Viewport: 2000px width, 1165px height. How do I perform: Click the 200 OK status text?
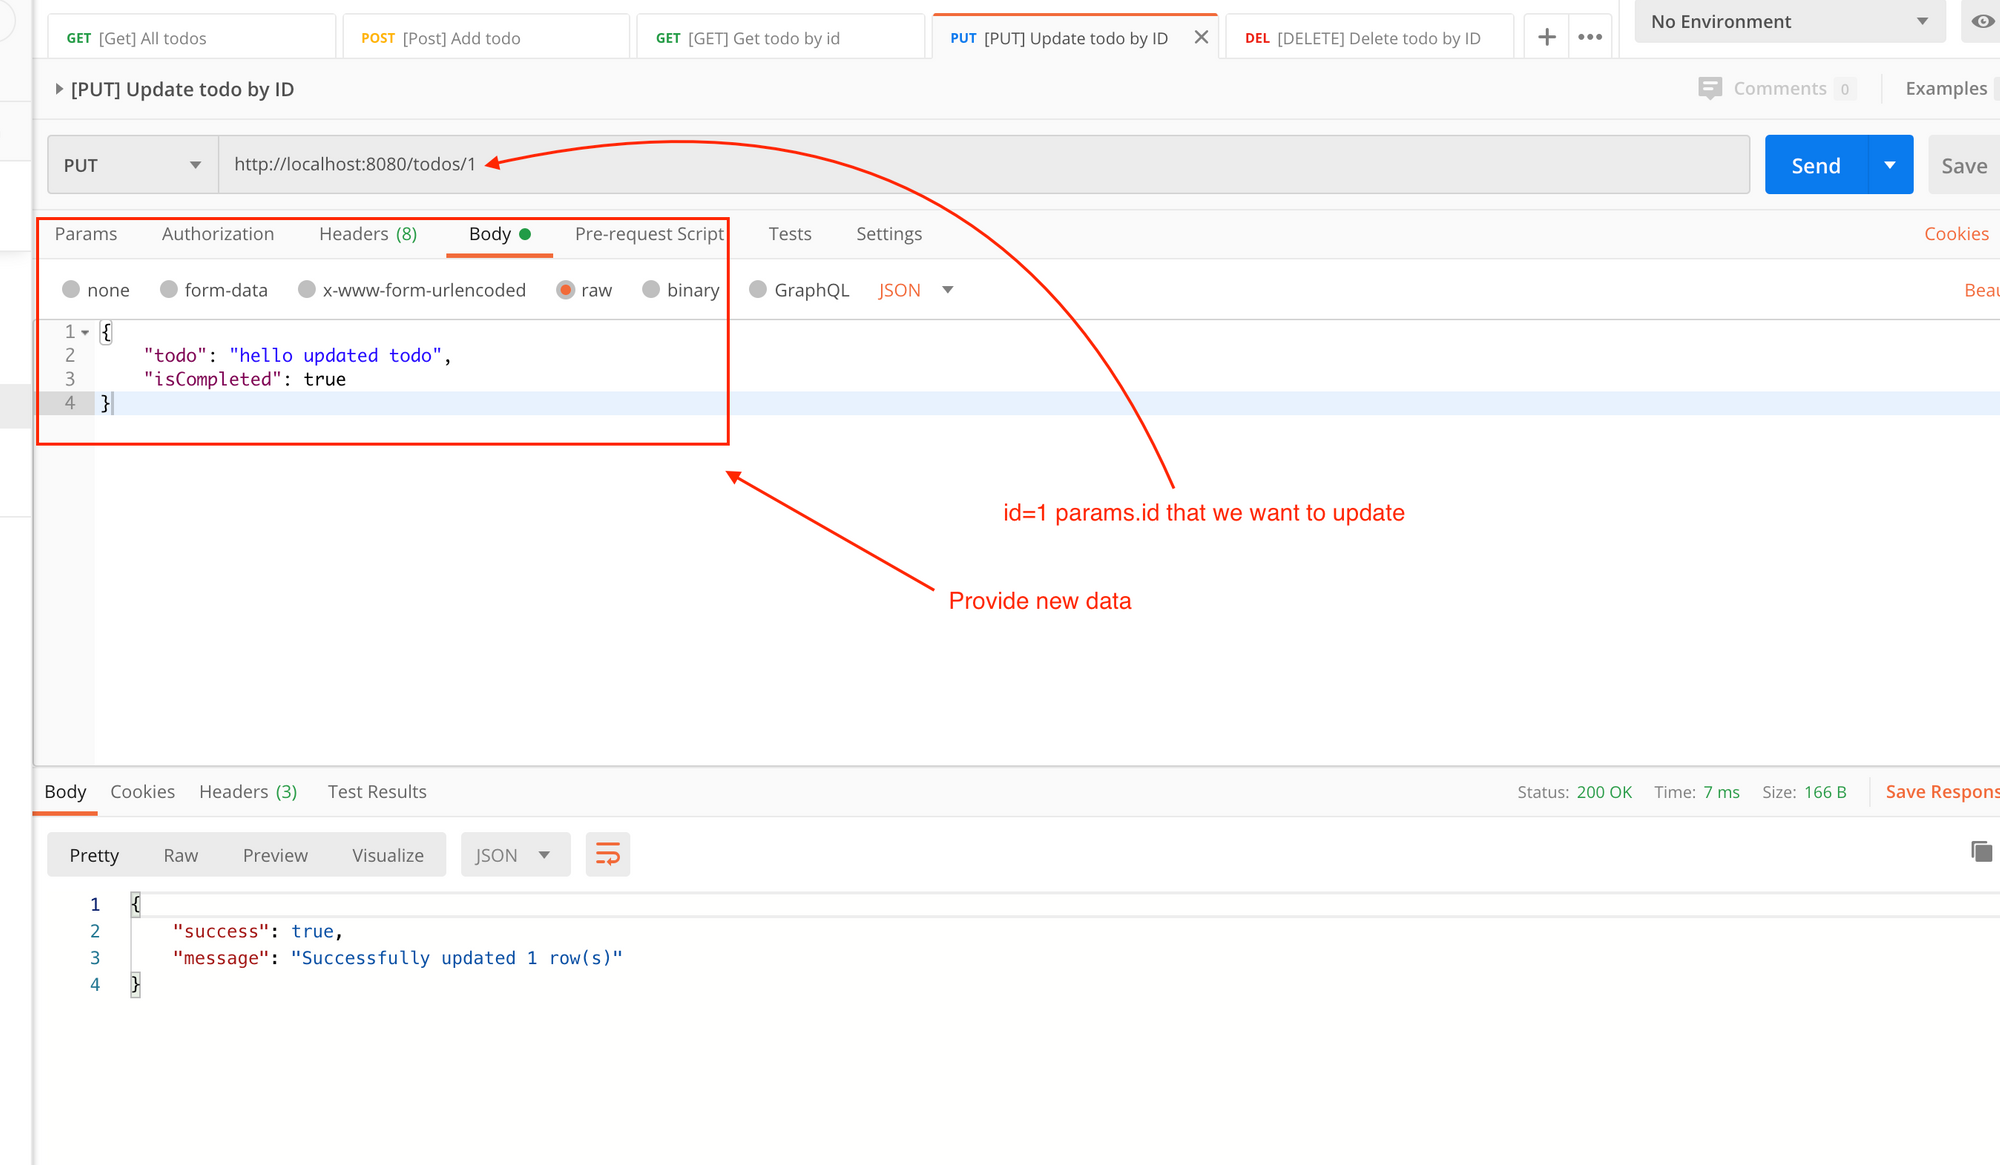coord(1604,792)
